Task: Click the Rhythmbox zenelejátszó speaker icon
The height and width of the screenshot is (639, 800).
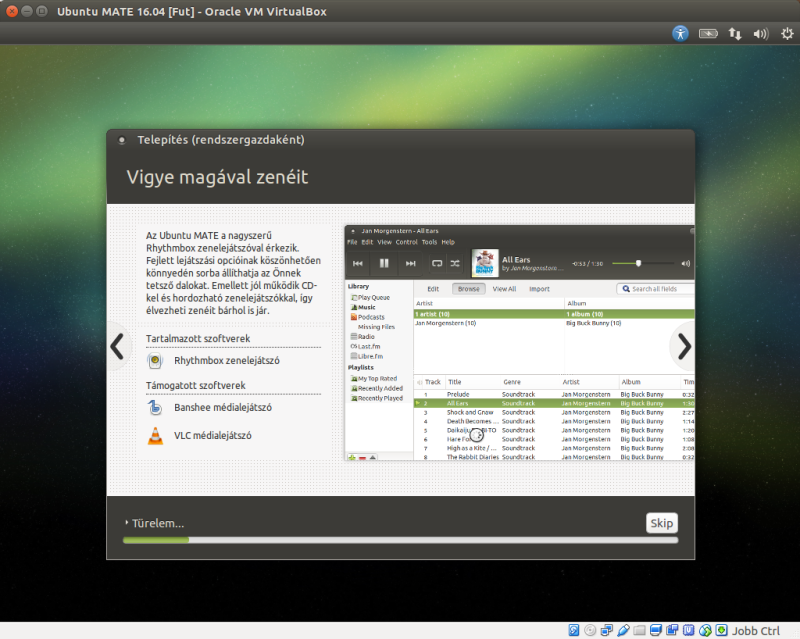Action: coord(155,361)
